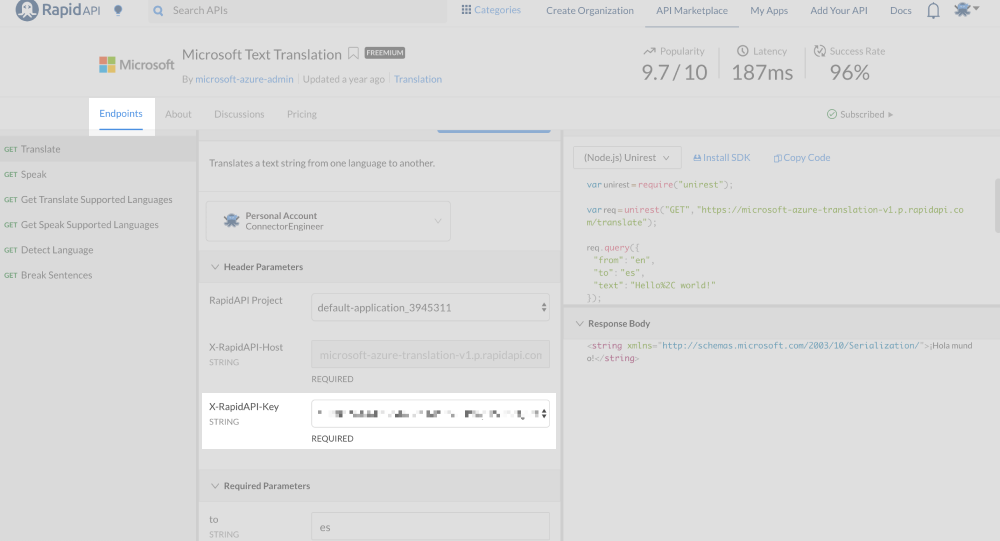Switch to the Pricing tab
The image size is (1000, 541).
pyautogui.click(x=301, y=114)
